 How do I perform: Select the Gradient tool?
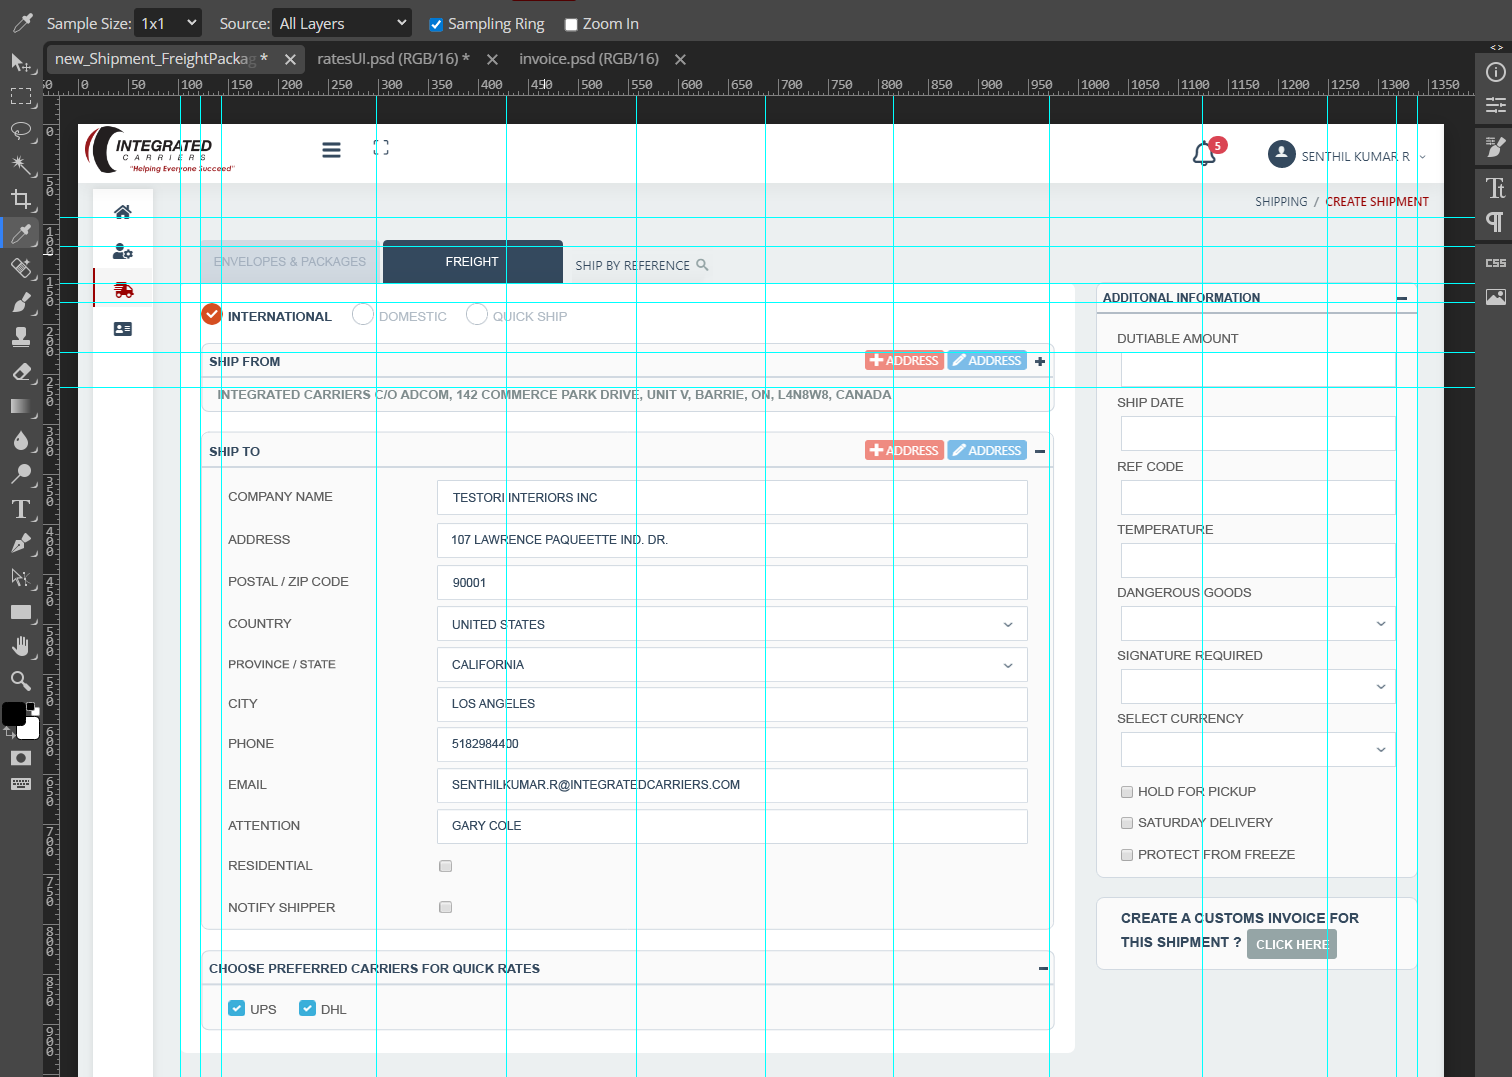click(x=20, y=406)
